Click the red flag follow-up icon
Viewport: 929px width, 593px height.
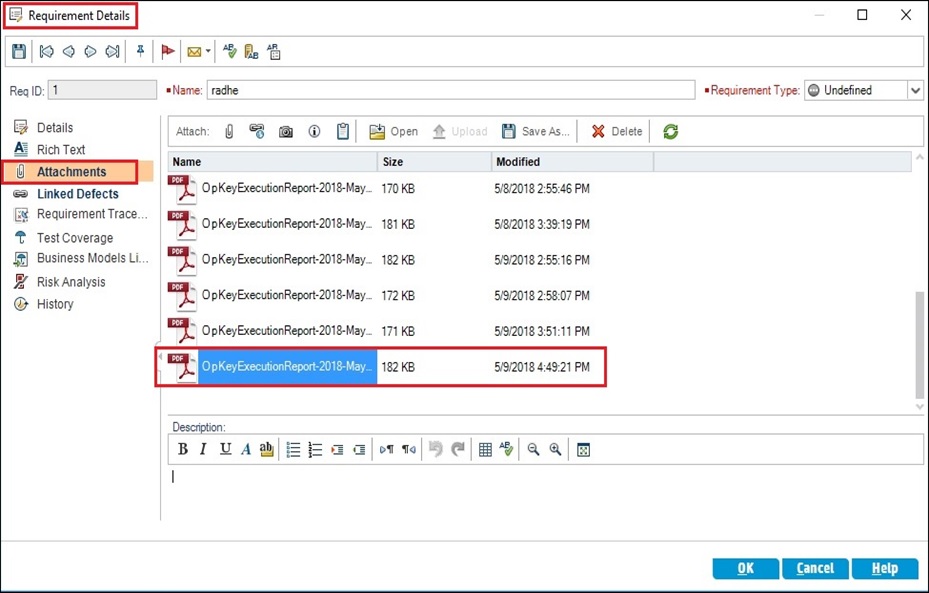click(x=168, y=52)
